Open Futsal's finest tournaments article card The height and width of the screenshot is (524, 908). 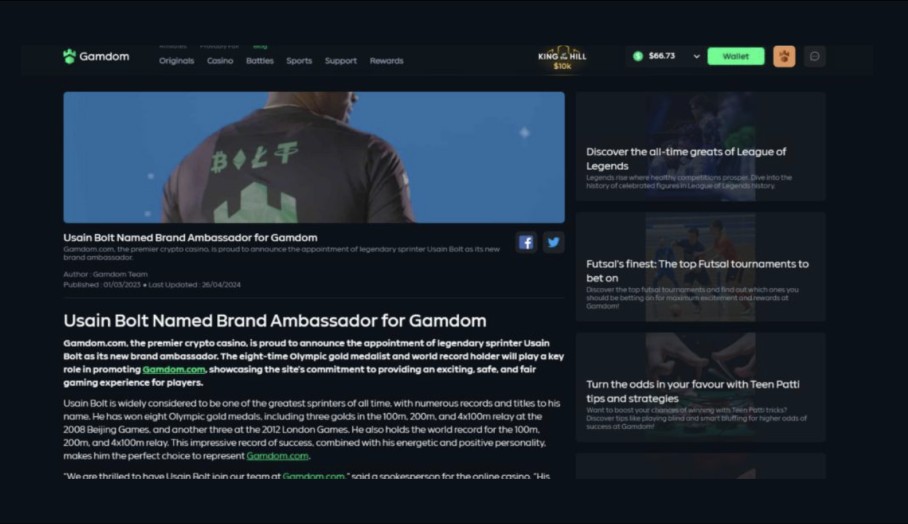701,267
